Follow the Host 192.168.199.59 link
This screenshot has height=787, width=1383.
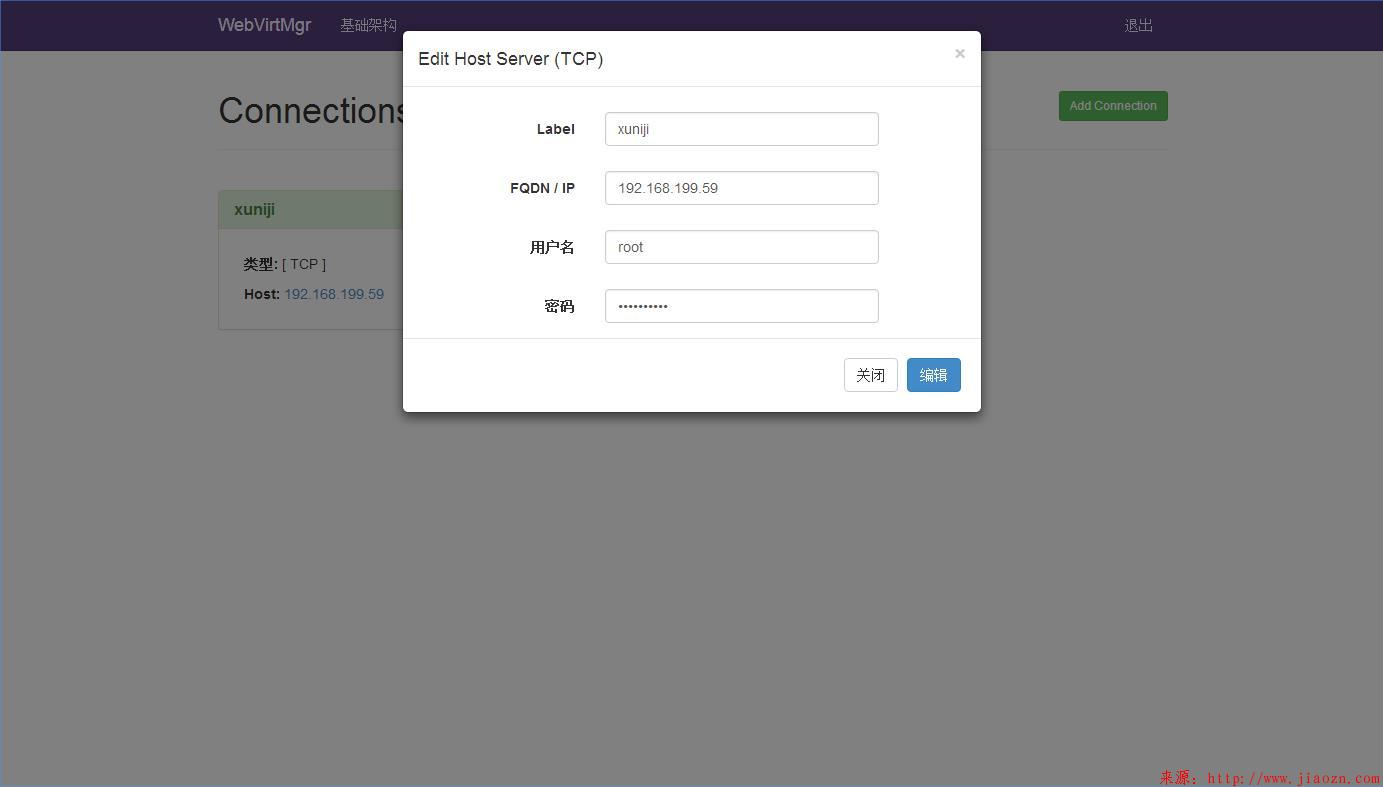click(334, 294)
